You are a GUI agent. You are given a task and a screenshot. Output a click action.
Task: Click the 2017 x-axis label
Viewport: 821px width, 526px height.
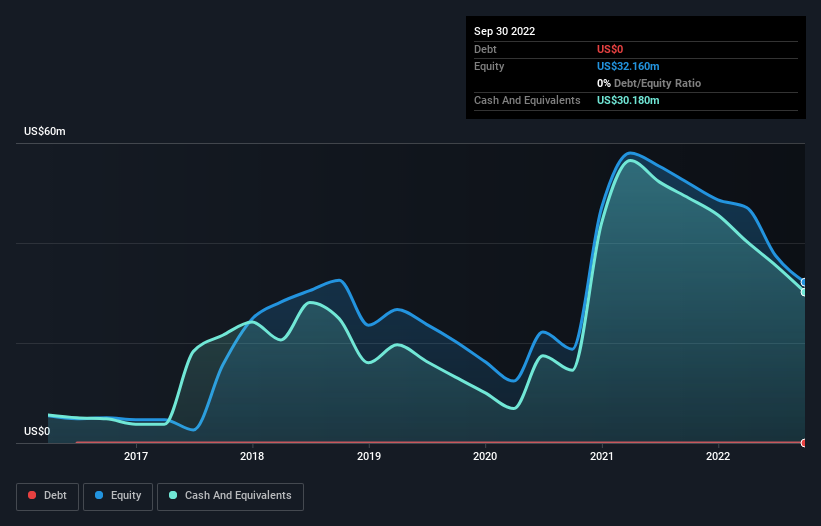click(136, 456)
